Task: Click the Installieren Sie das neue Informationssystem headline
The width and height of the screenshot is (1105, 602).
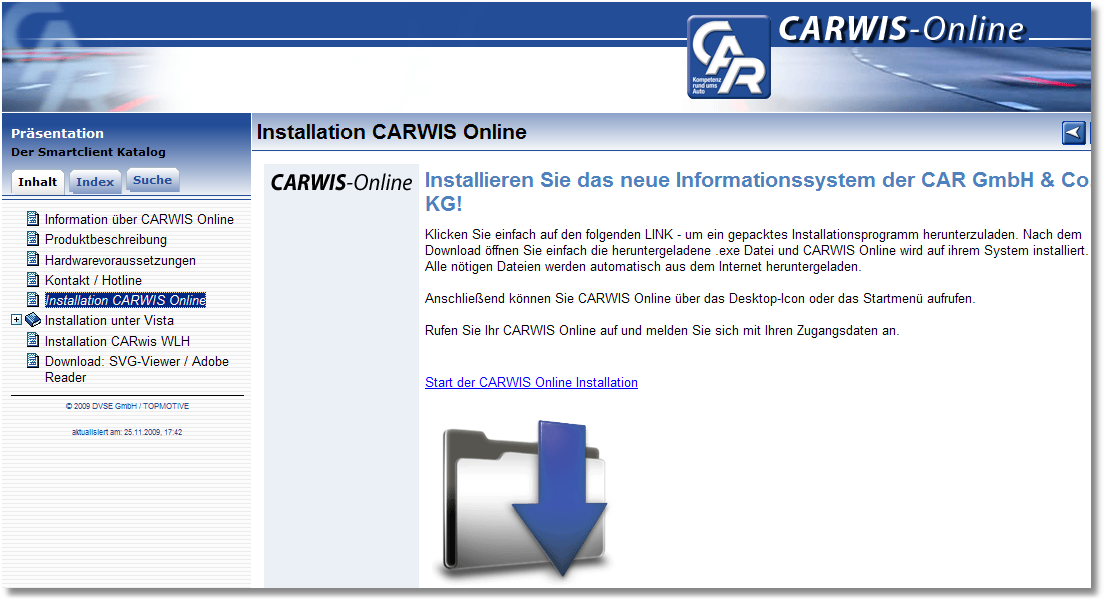Action: (x=756, y=192)
